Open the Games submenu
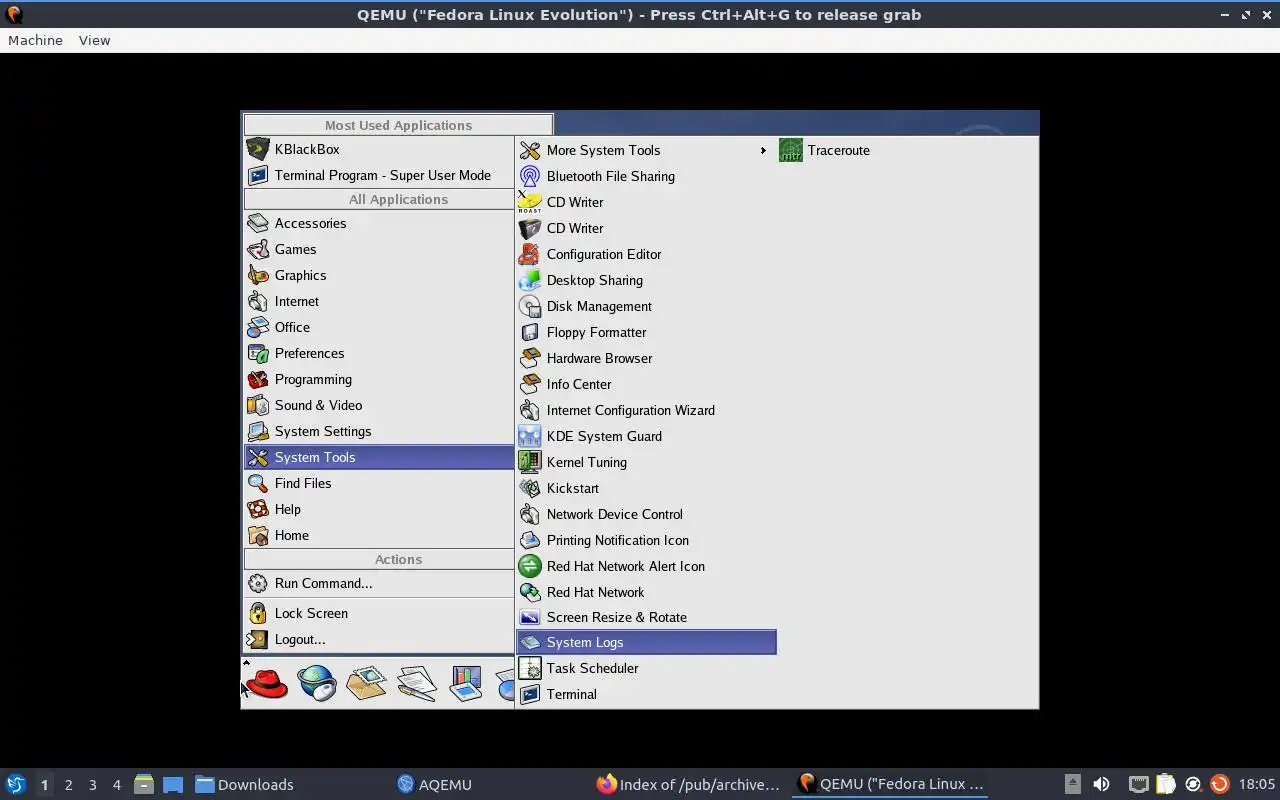 379,249
